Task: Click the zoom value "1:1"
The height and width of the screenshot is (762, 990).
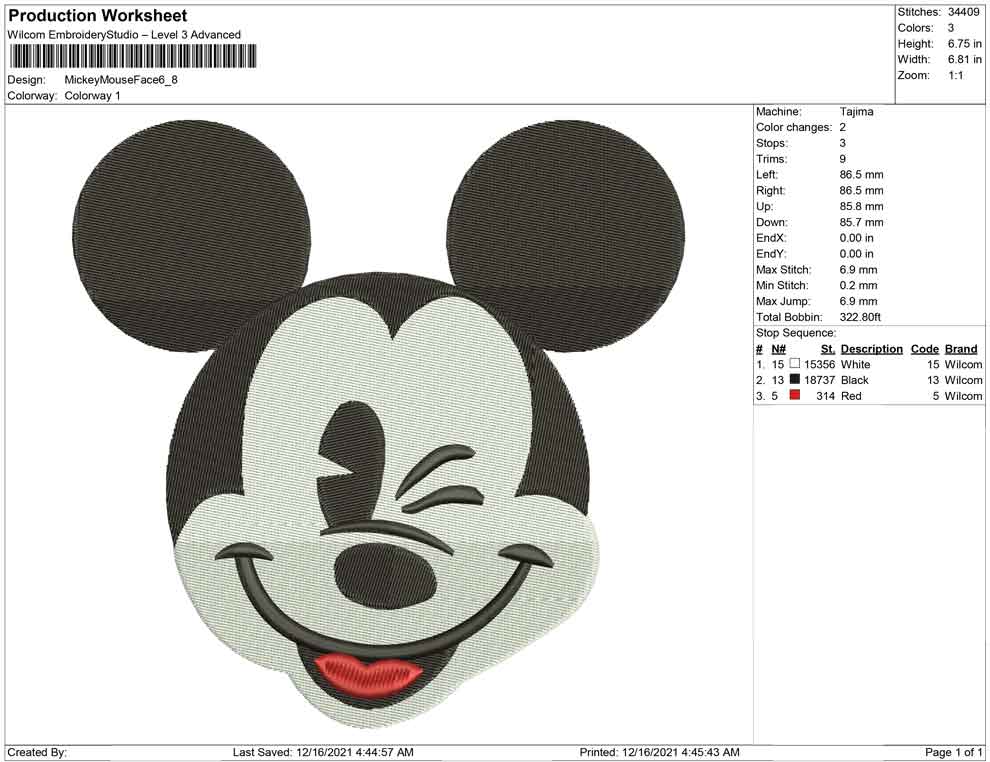Action: (956, 75)
